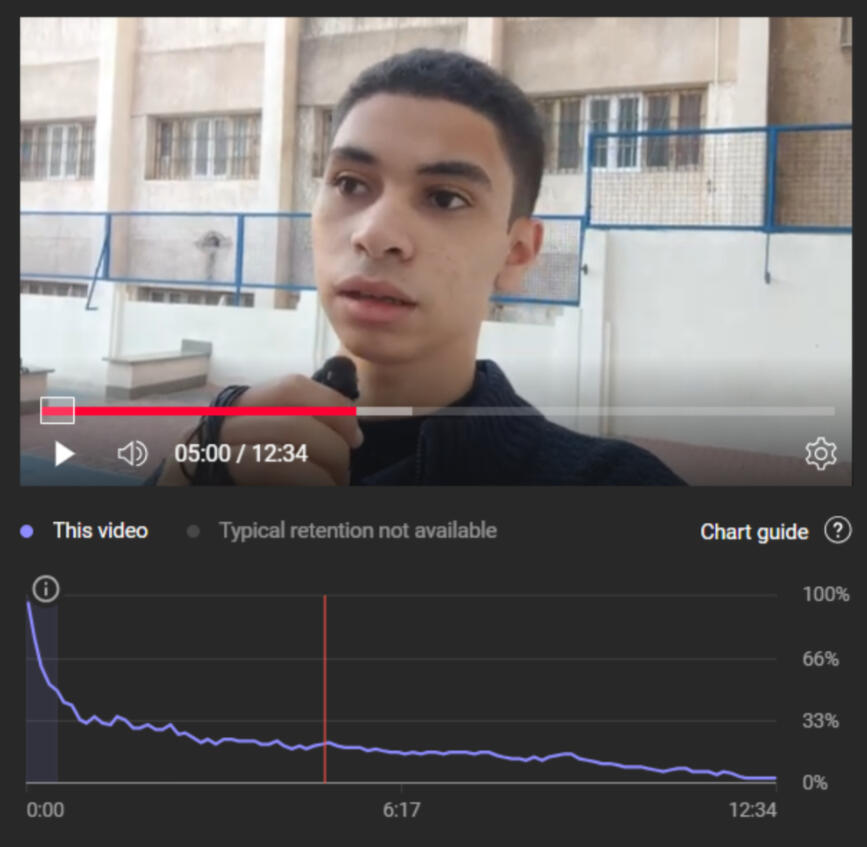Toggle the Typical retention gray dot

point(193,531)
